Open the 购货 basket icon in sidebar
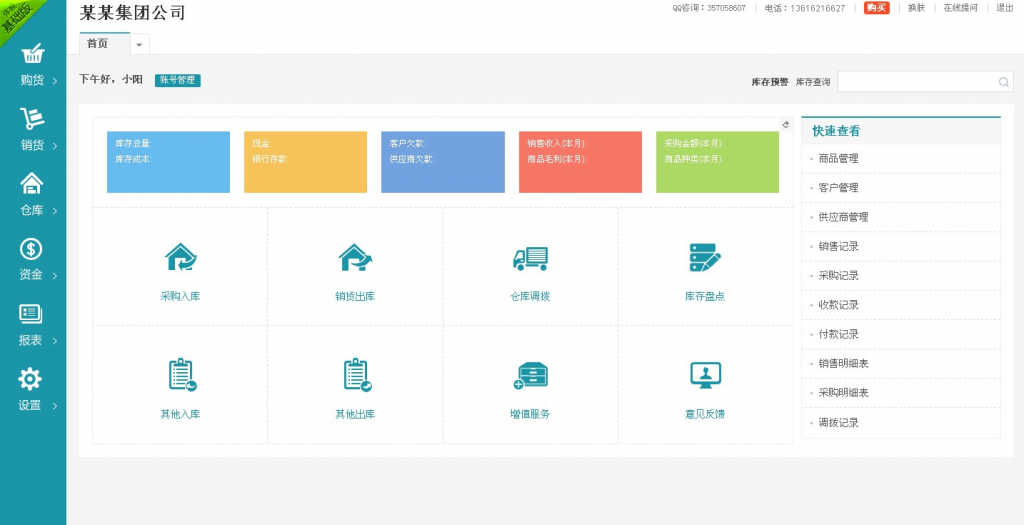1024x525 pixels. pos(33,54)
